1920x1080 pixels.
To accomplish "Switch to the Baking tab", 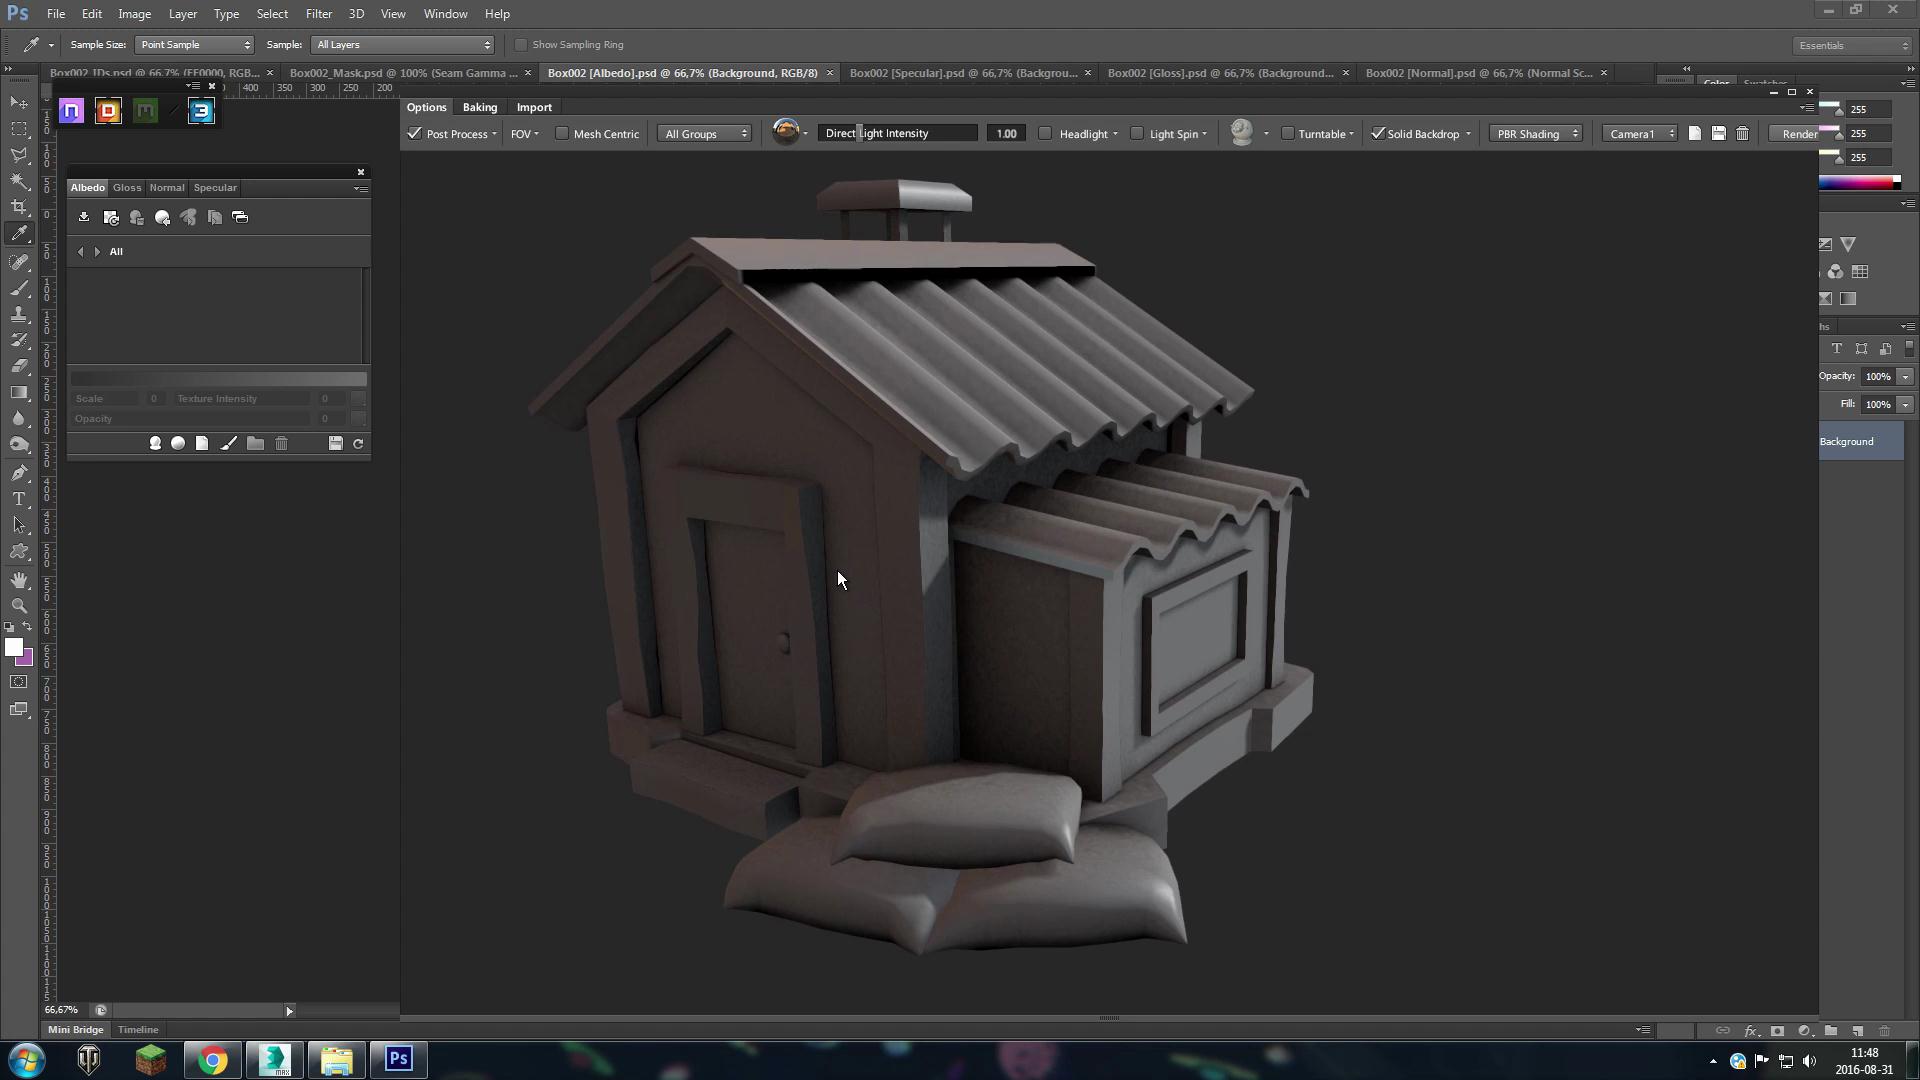I will pyautogui.click(x=480, y=107).
